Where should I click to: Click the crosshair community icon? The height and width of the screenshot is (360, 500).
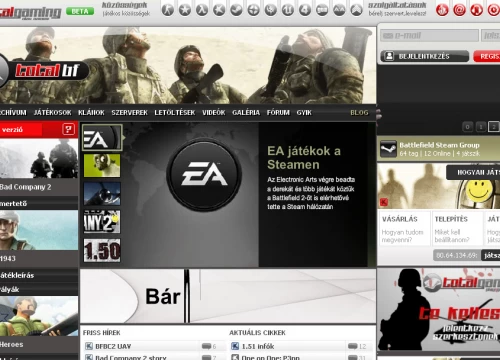[x=253, y=10]
